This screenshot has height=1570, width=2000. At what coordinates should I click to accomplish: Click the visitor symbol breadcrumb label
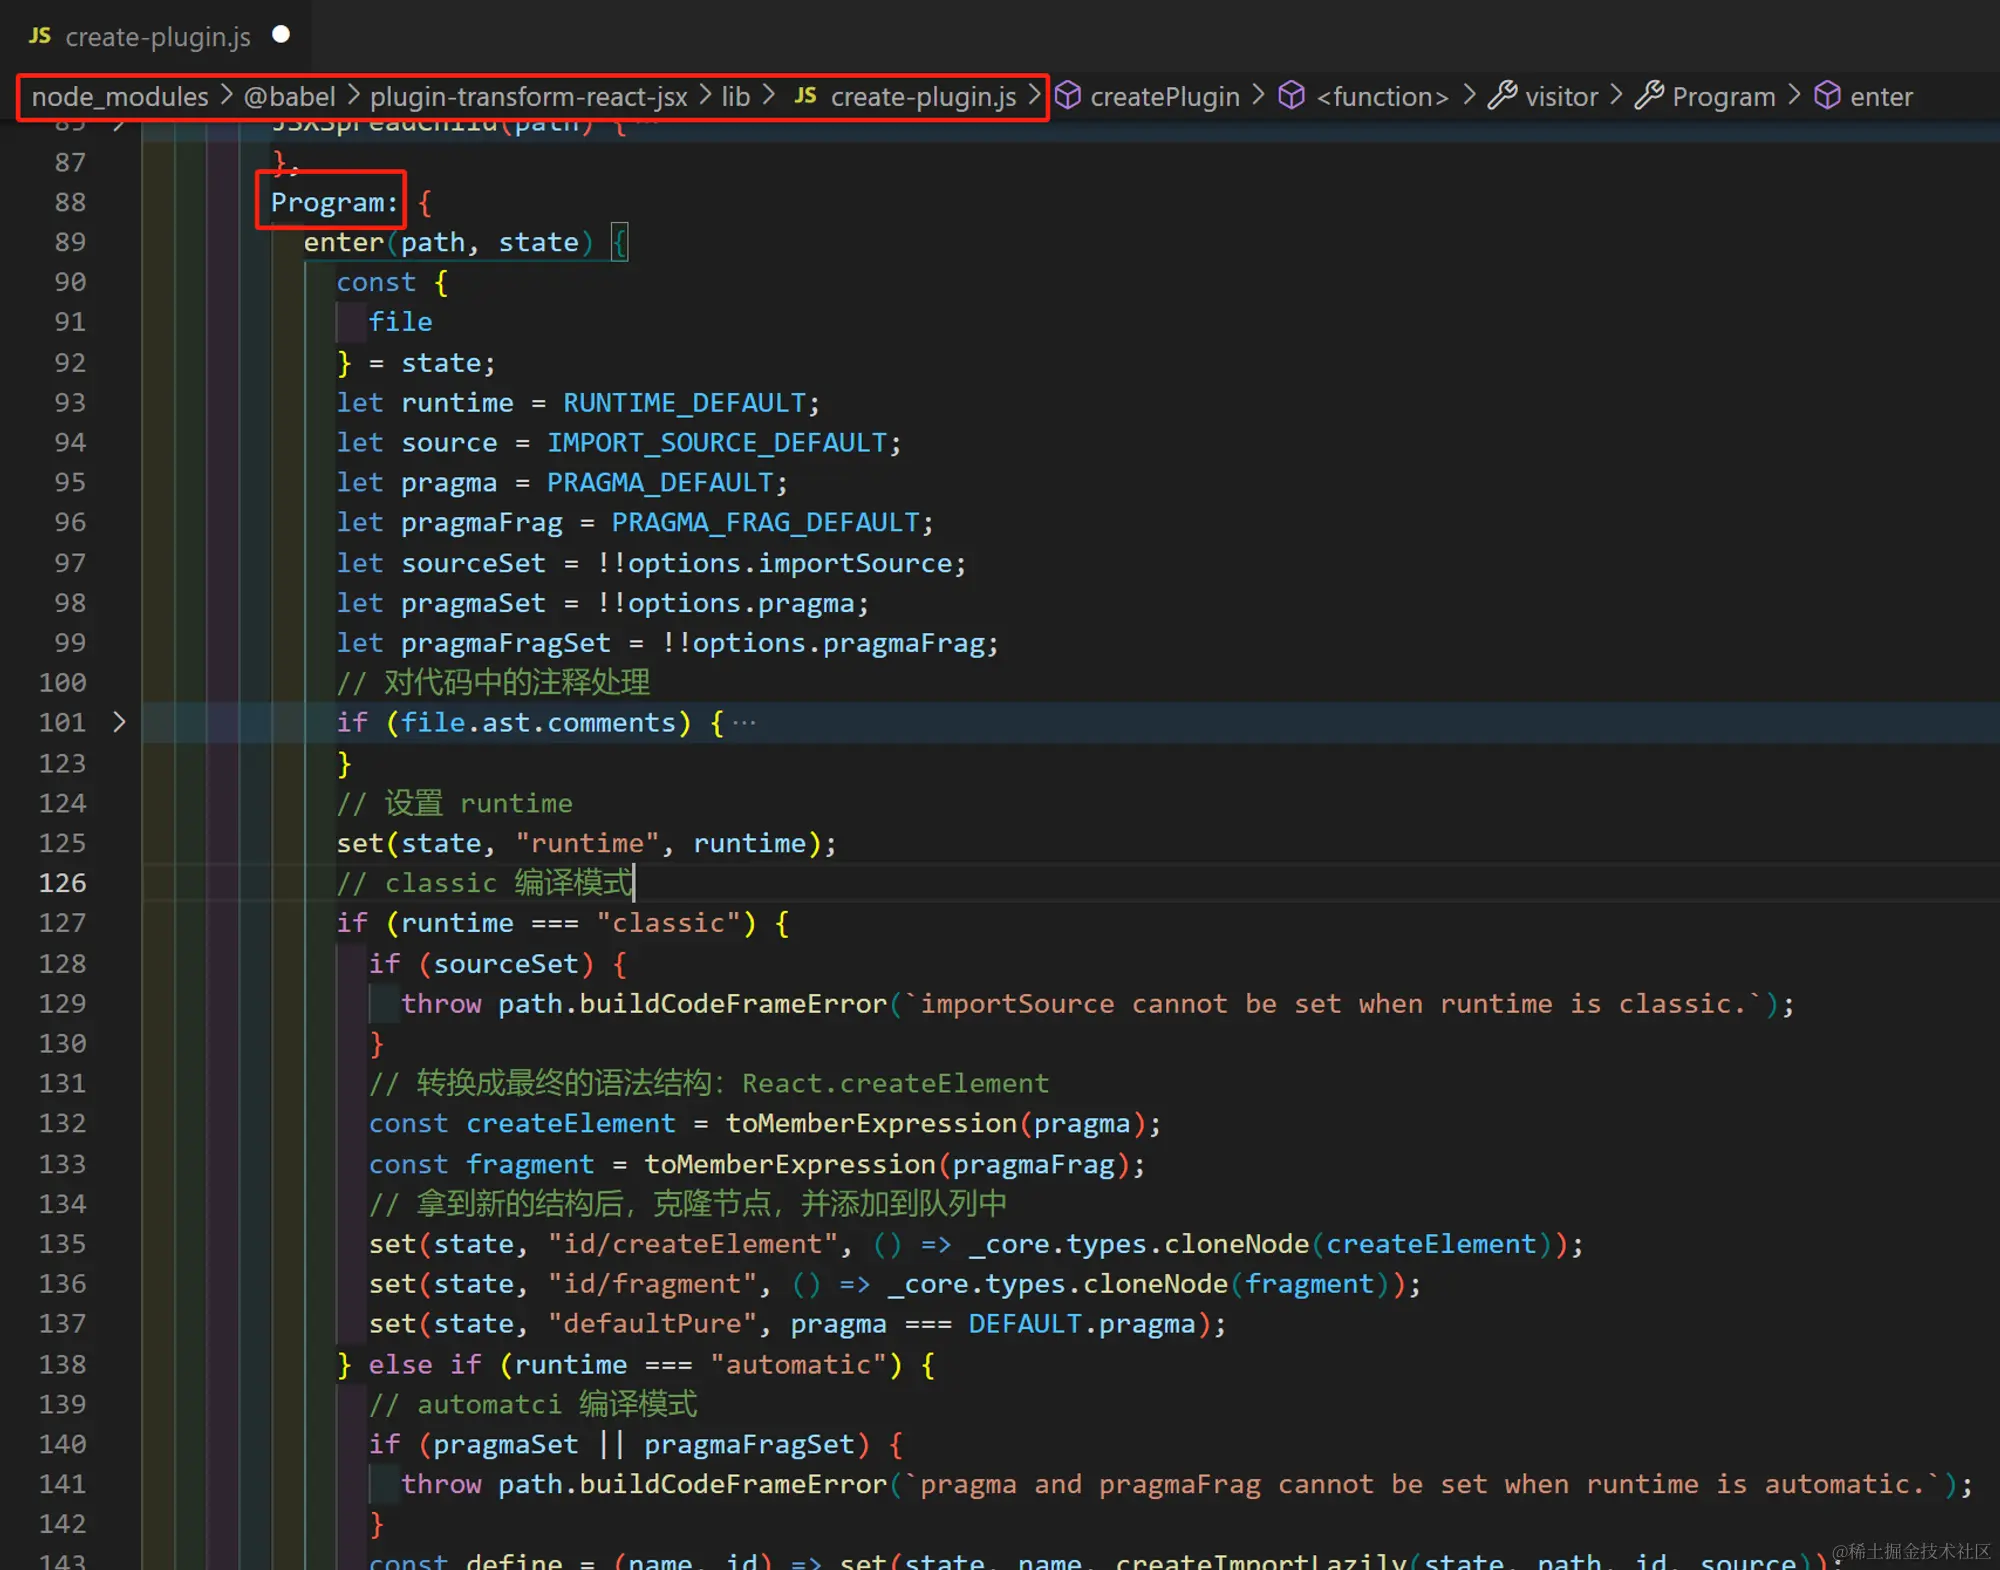pos(1561,97)
